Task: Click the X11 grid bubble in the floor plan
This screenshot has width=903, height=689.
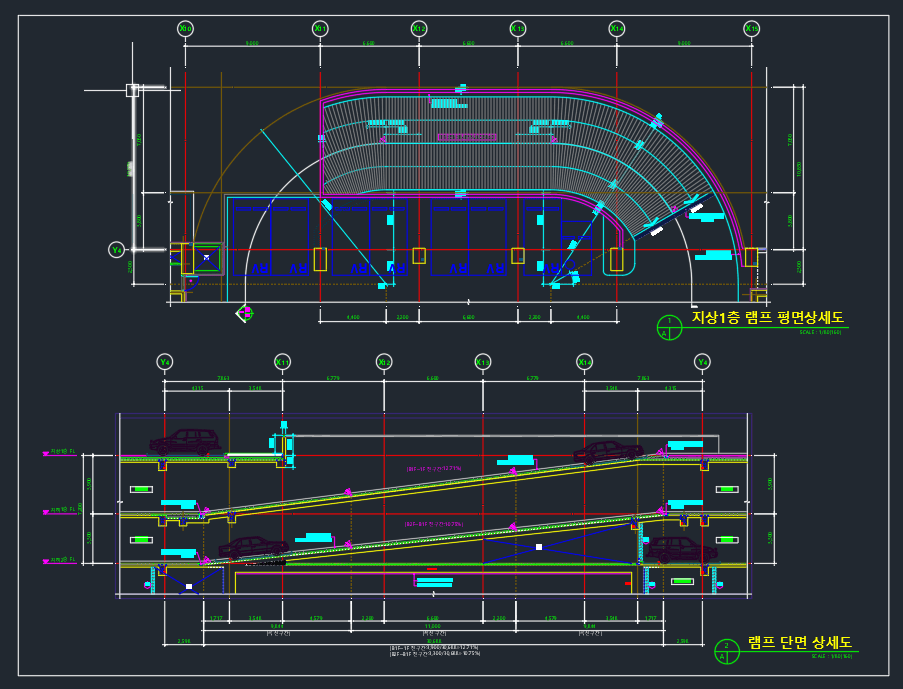Action: [320, 28]
